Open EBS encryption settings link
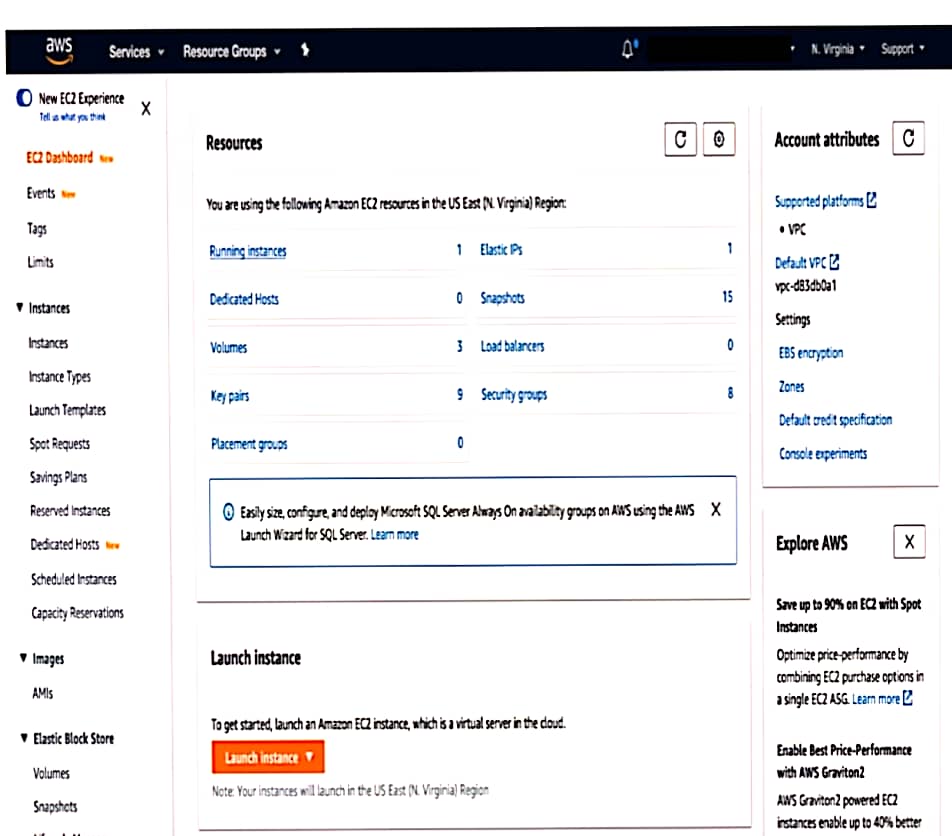 811,353
